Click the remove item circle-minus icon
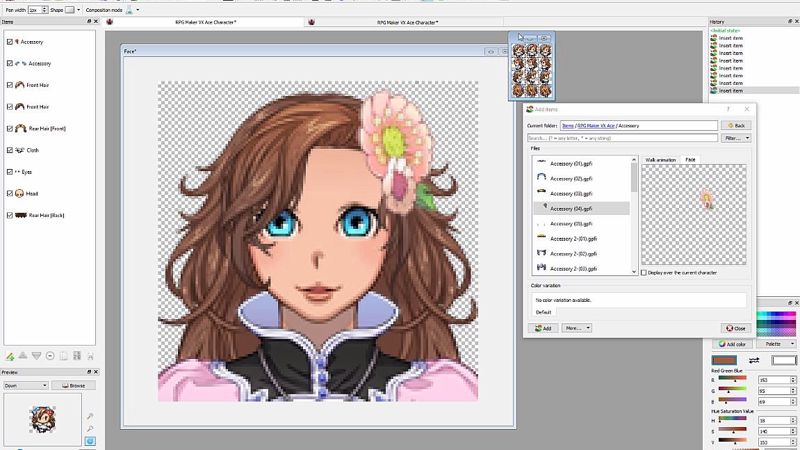 click(x=50, y=356)
